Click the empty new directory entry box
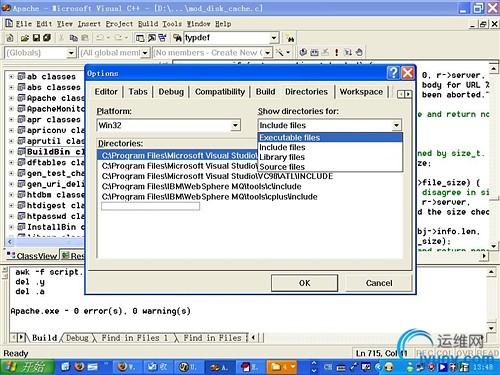 pos(150,206)
